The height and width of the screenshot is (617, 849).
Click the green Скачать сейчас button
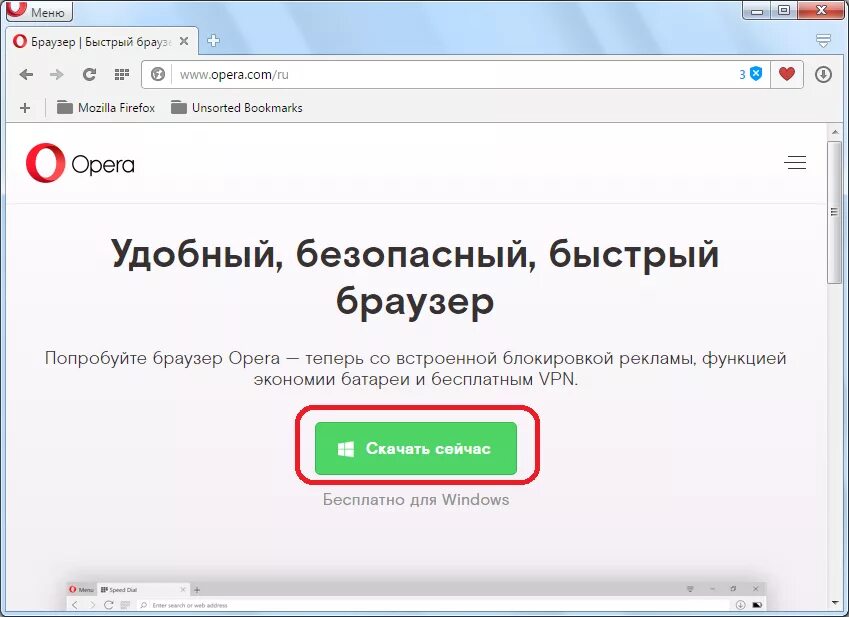click(x=416, y=448)
